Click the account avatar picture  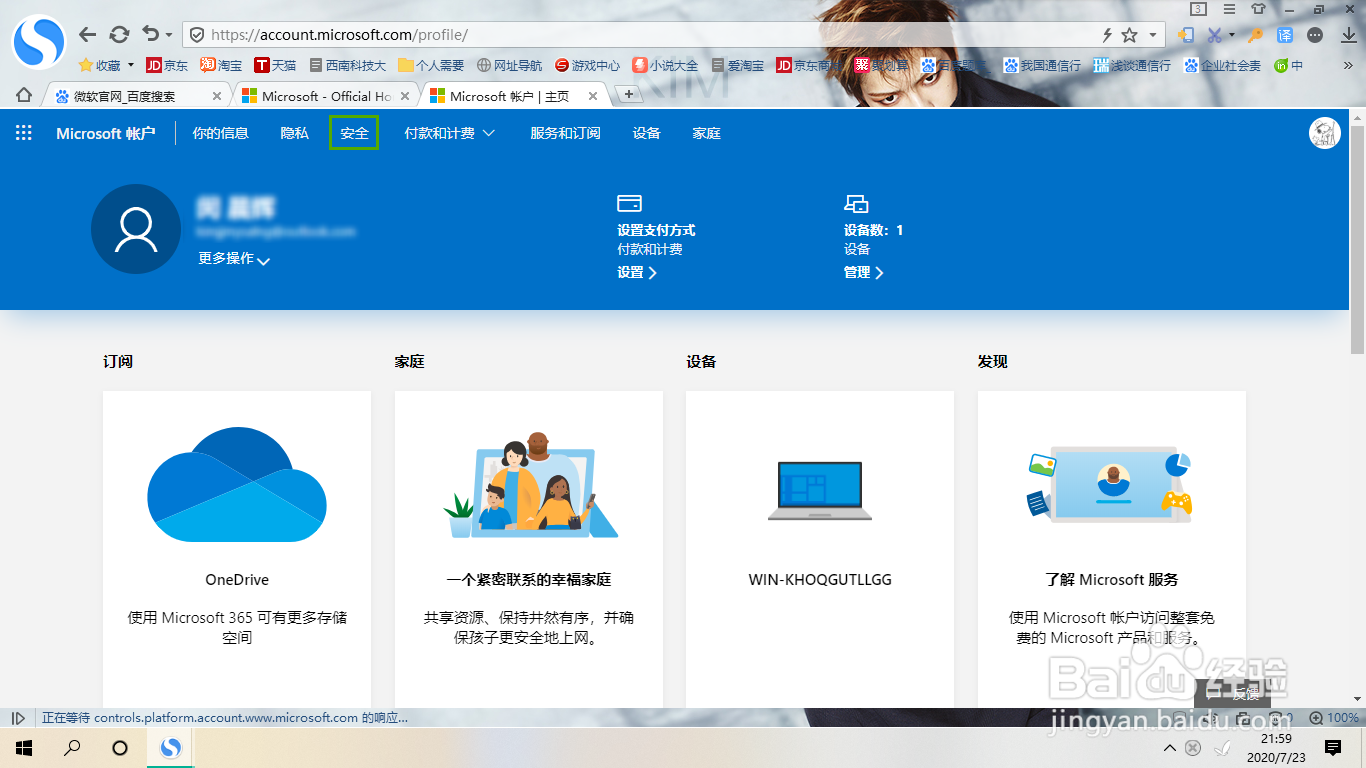pyautogui.click(x=1324, y=132)
